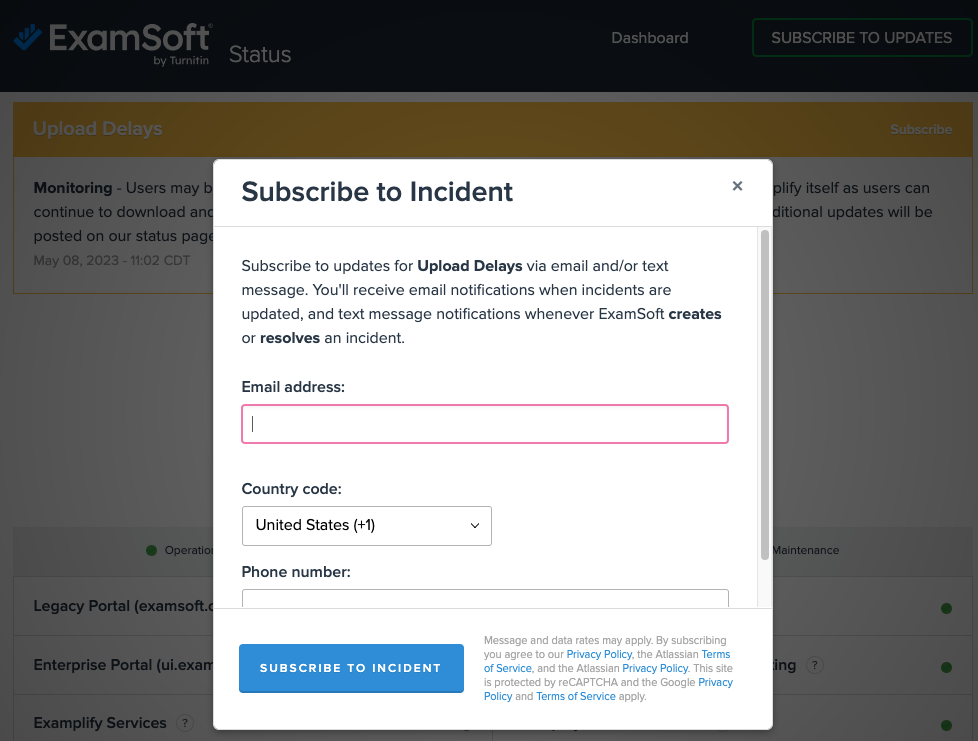This screenshot has height=741, width=978.
Task: Click question mark icon at right column
Action: (815, 665)
